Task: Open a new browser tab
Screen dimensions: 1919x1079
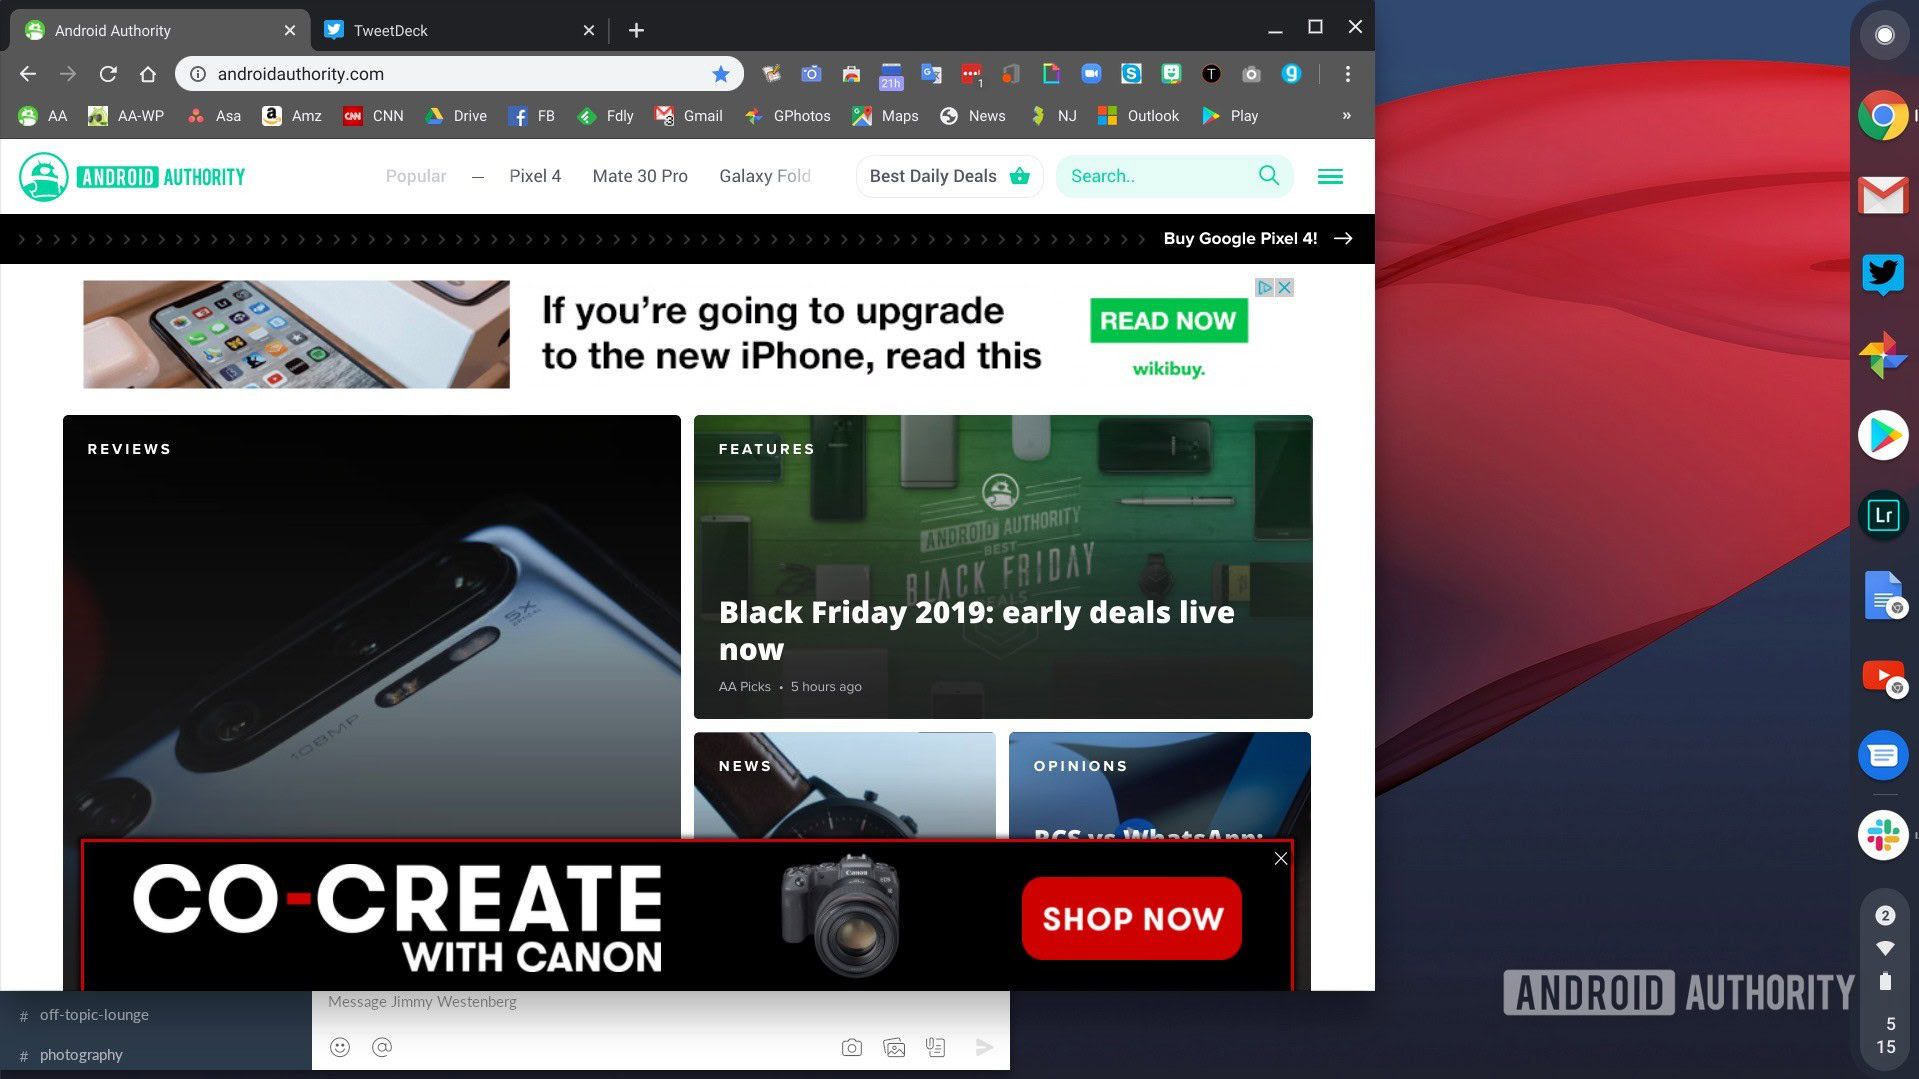Action: tap(636, 30)
